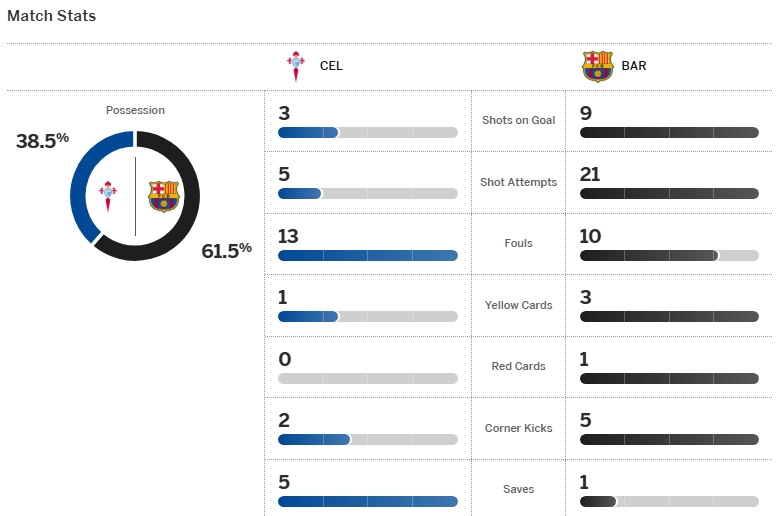Select the Yellow Cards stat label
Screen dimensions: 779x516
518,305
